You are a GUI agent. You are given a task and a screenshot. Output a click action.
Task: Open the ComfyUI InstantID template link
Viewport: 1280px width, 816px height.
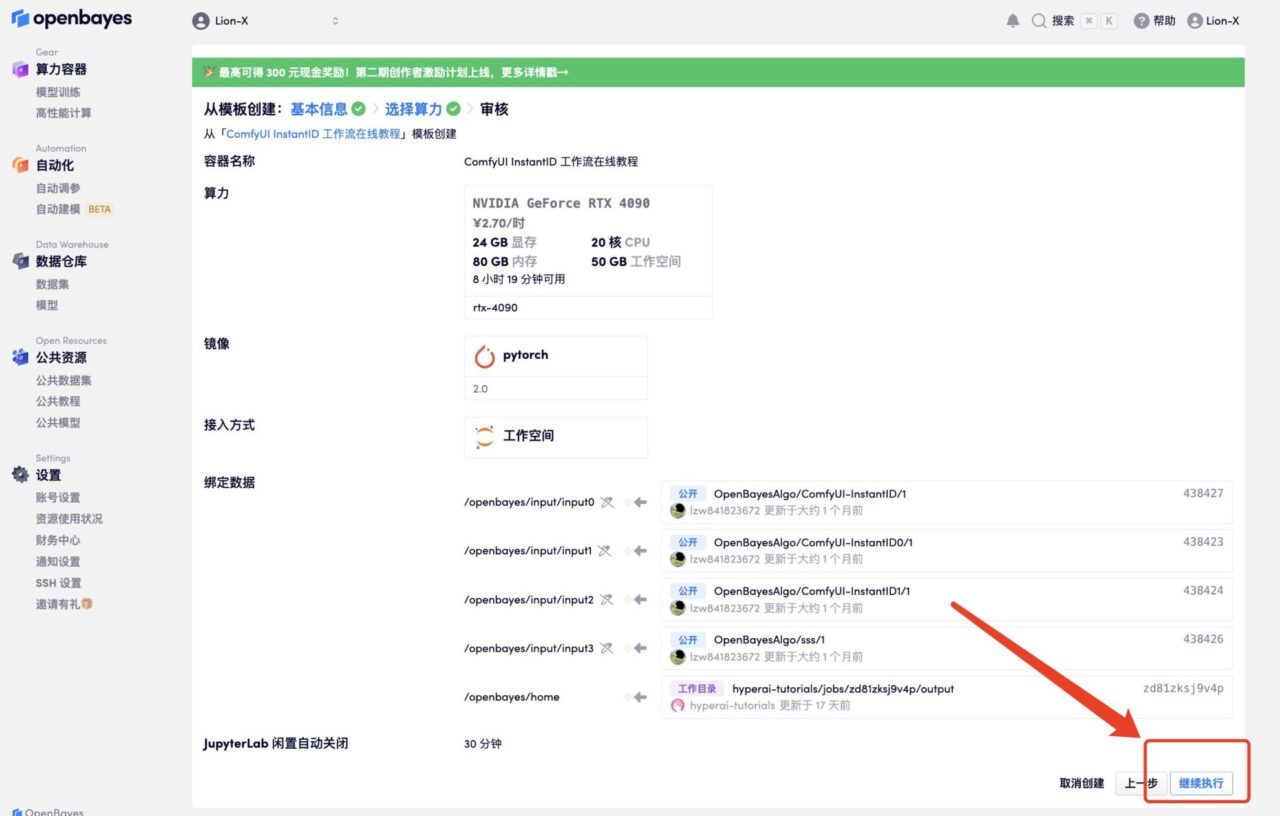(313, 134)
